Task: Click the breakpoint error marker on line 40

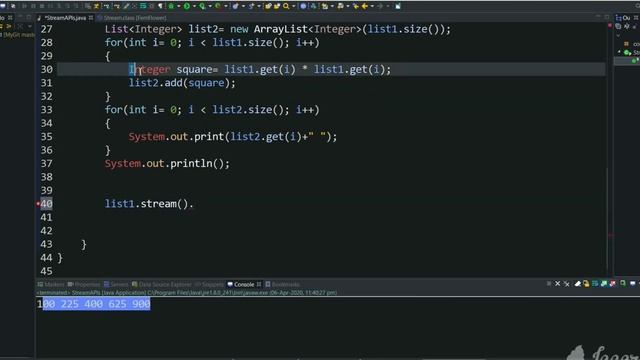Action: click(38, 204)
